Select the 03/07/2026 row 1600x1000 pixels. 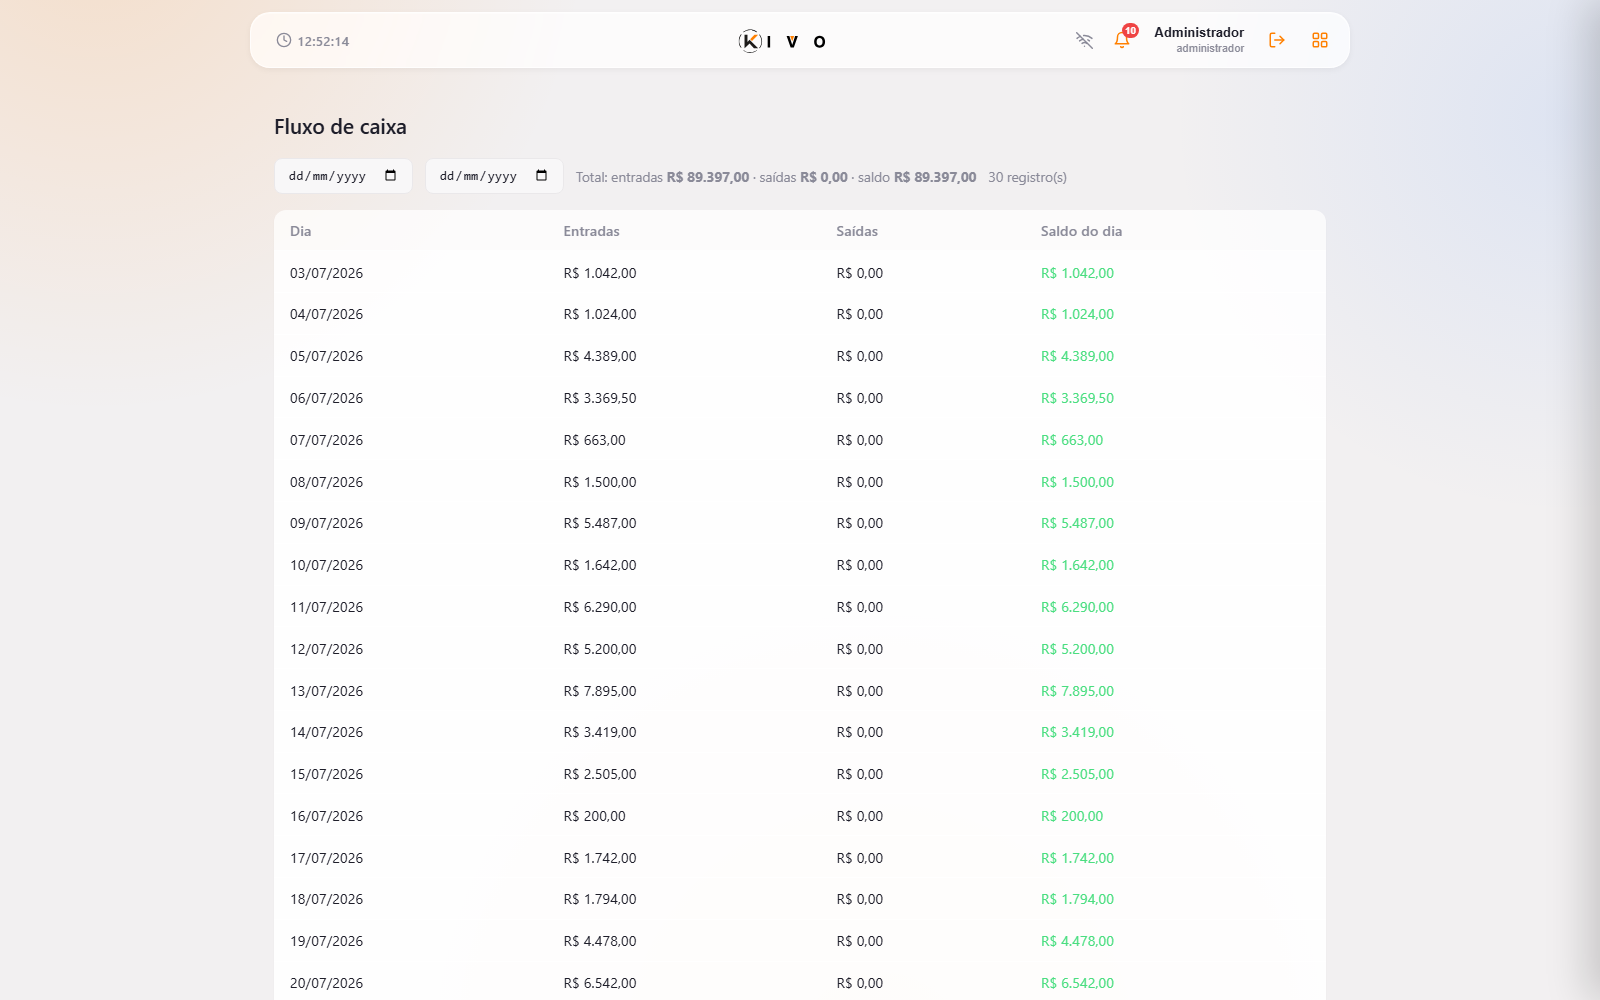point(800,273)
